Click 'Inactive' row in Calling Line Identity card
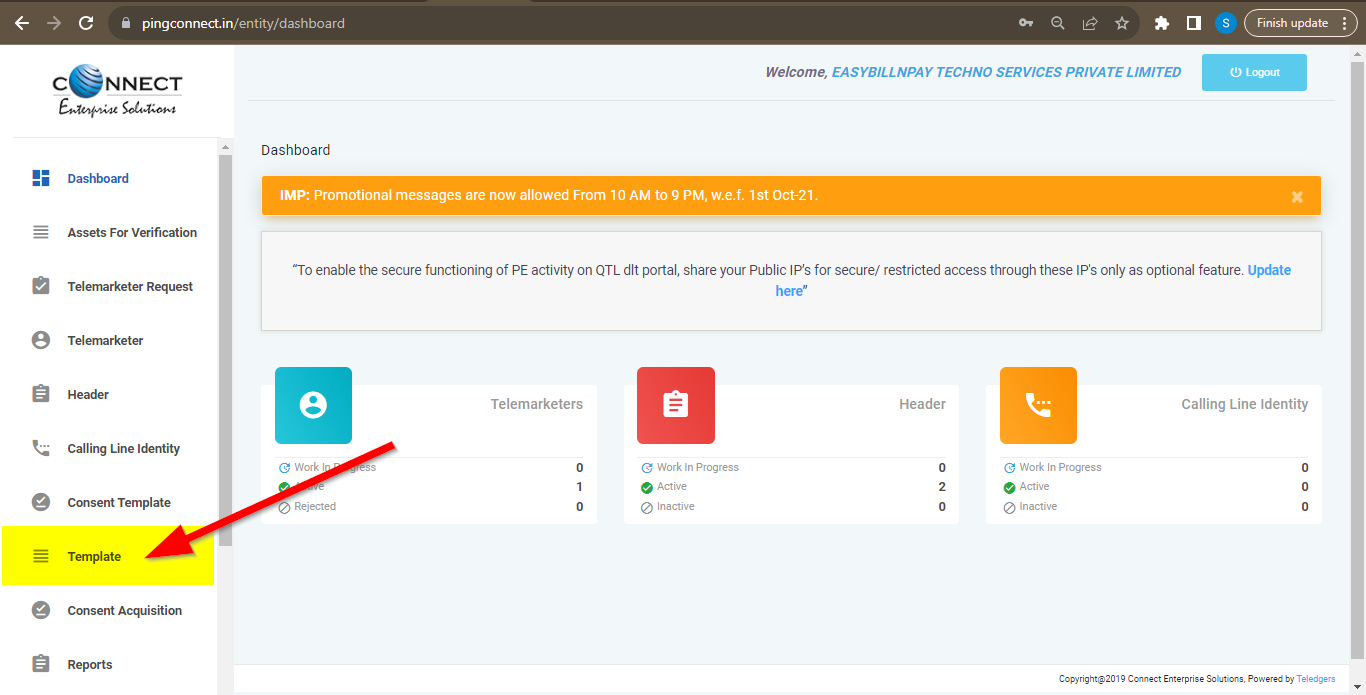Screen dimensions: 1366x695 pyautogui.click(x=1156, y=507)
